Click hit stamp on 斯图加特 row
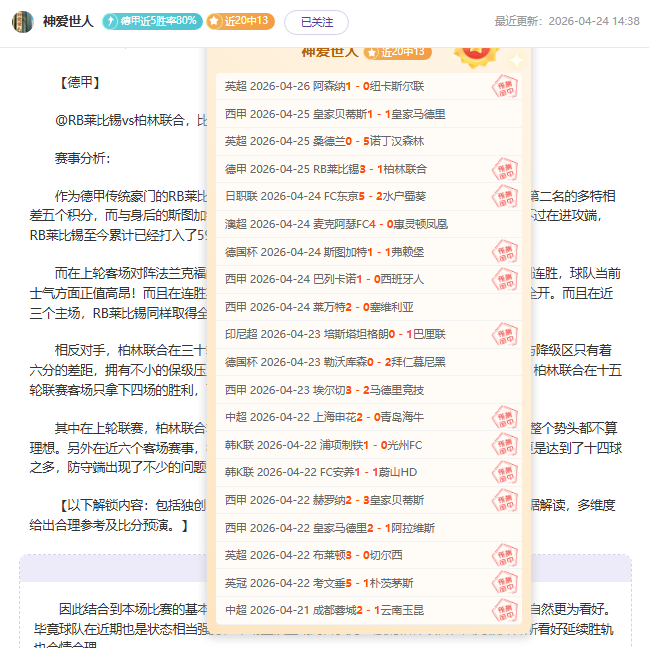 (505, 252)
